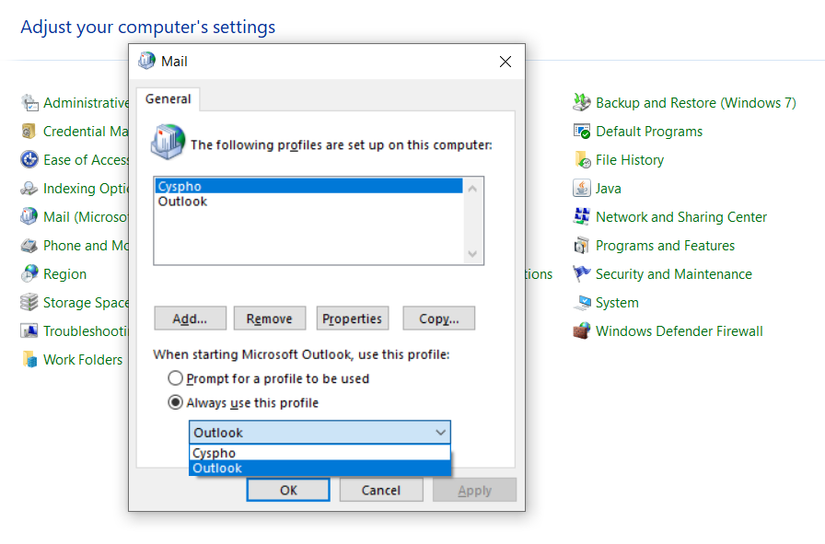
Task: Choose Outlook in the open dropdown list
Action: click(x=320, y=468)
